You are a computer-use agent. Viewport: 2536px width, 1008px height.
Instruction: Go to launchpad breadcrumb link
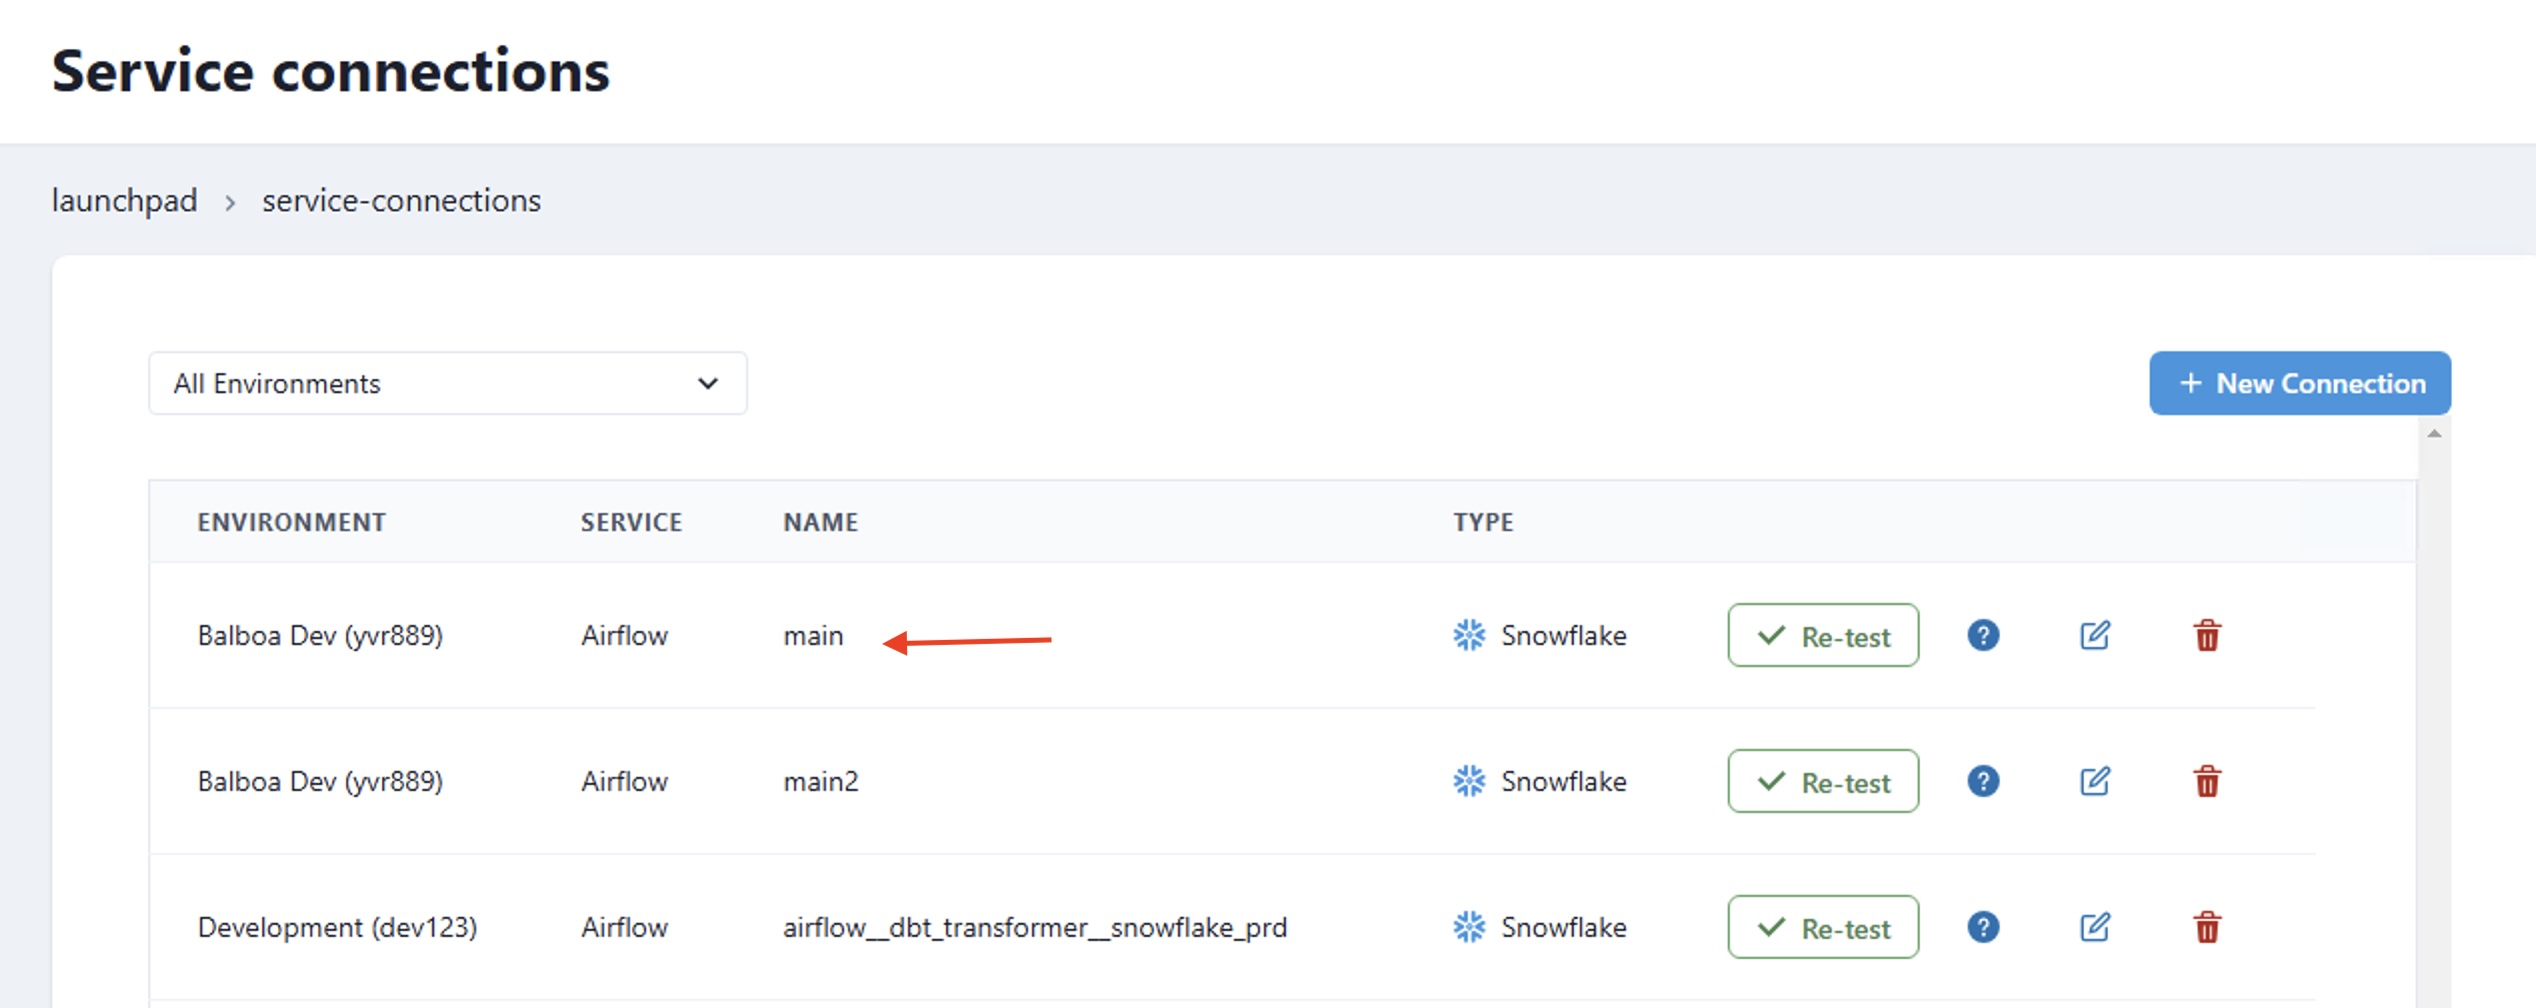tap(124, 200)
